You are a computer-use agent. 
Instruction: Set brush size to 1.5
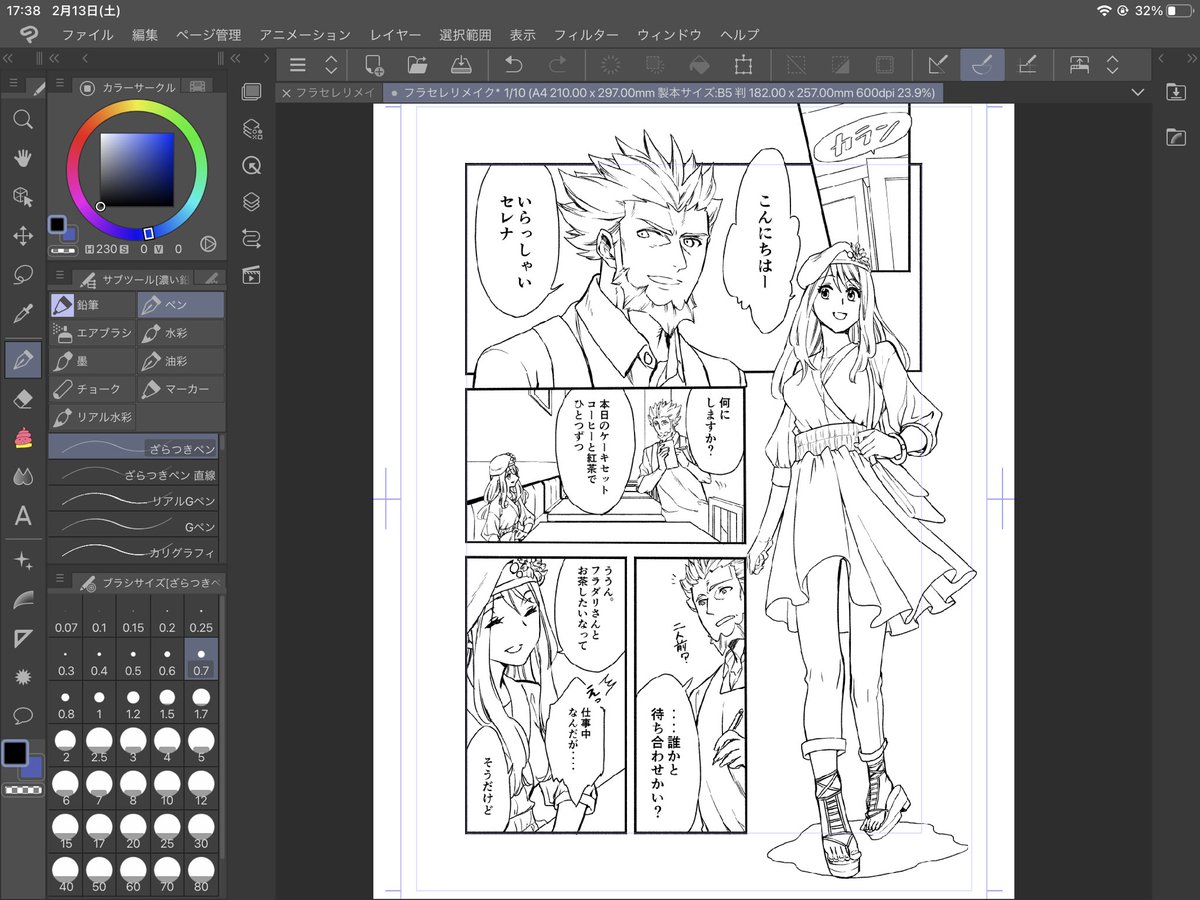168,702
